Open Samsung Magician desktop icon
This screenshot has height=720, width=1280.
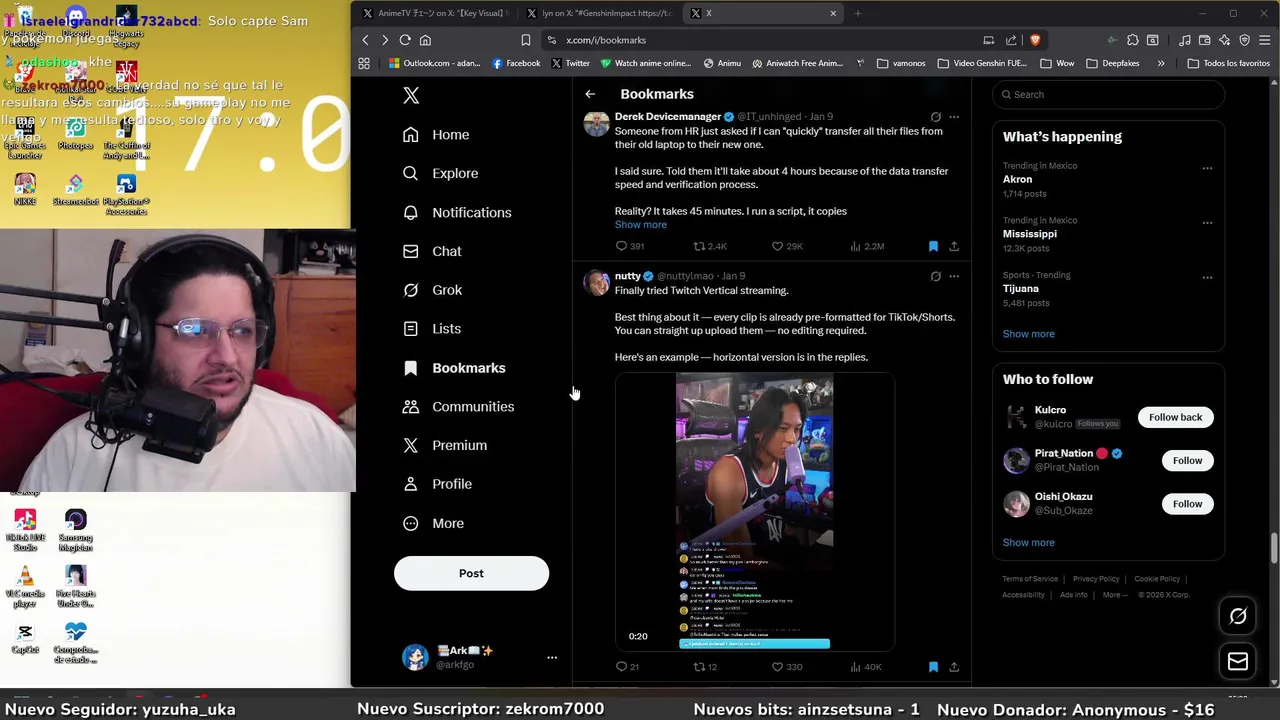[x=76, y=530]
